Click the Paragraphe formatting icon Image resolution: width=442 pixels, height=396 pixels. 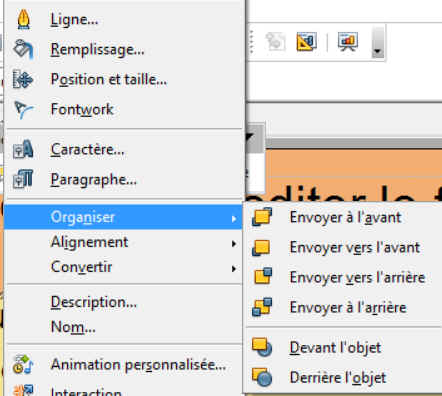(x=23, y=179)
